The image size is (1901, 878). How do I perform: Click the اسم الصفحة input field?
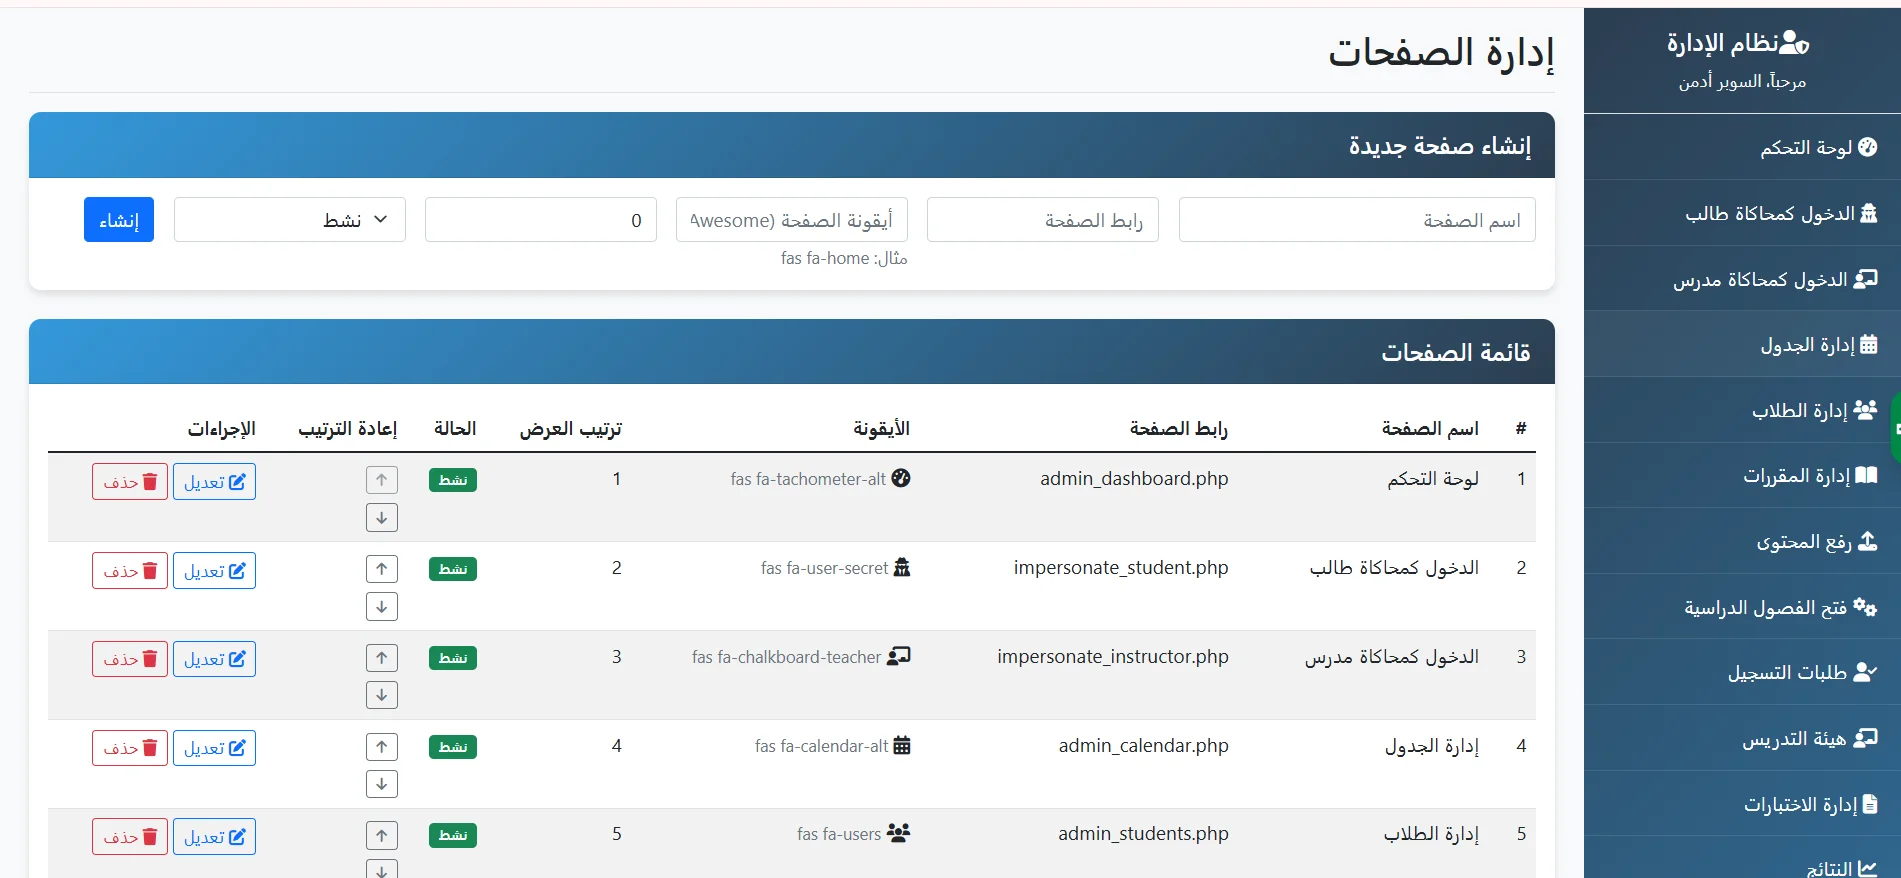coord(1357,220)
